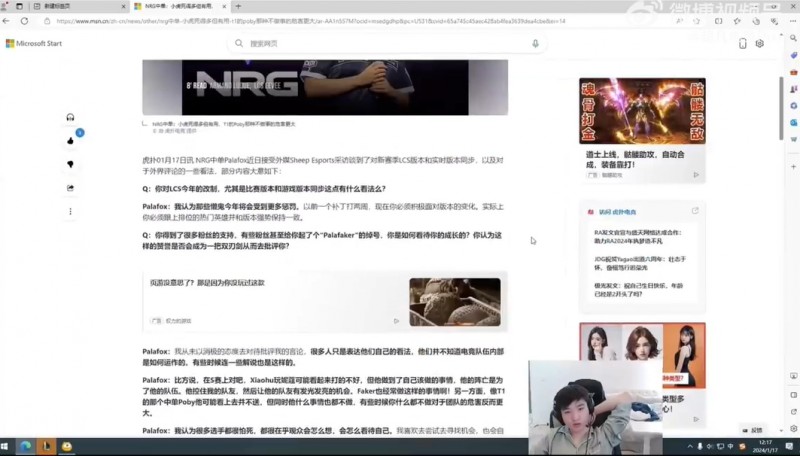
Task: Open the split screen icon in toolbar
Action: point(718,21)
